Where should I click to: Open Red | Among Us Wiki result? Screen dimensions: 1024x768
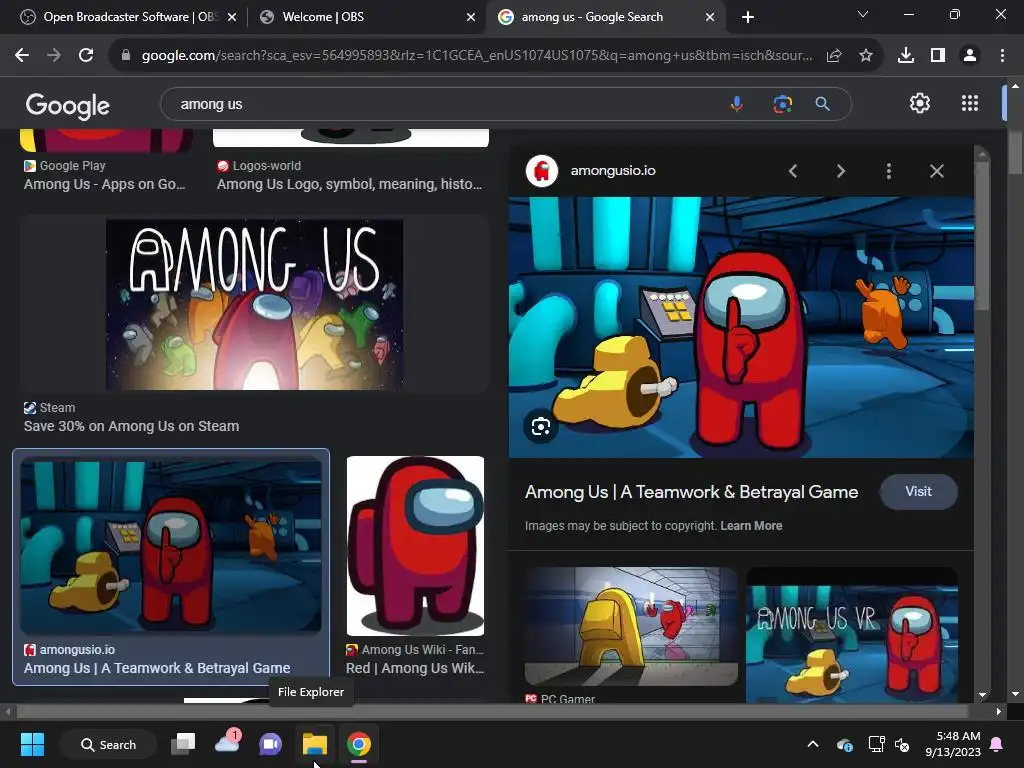(415, 668)
